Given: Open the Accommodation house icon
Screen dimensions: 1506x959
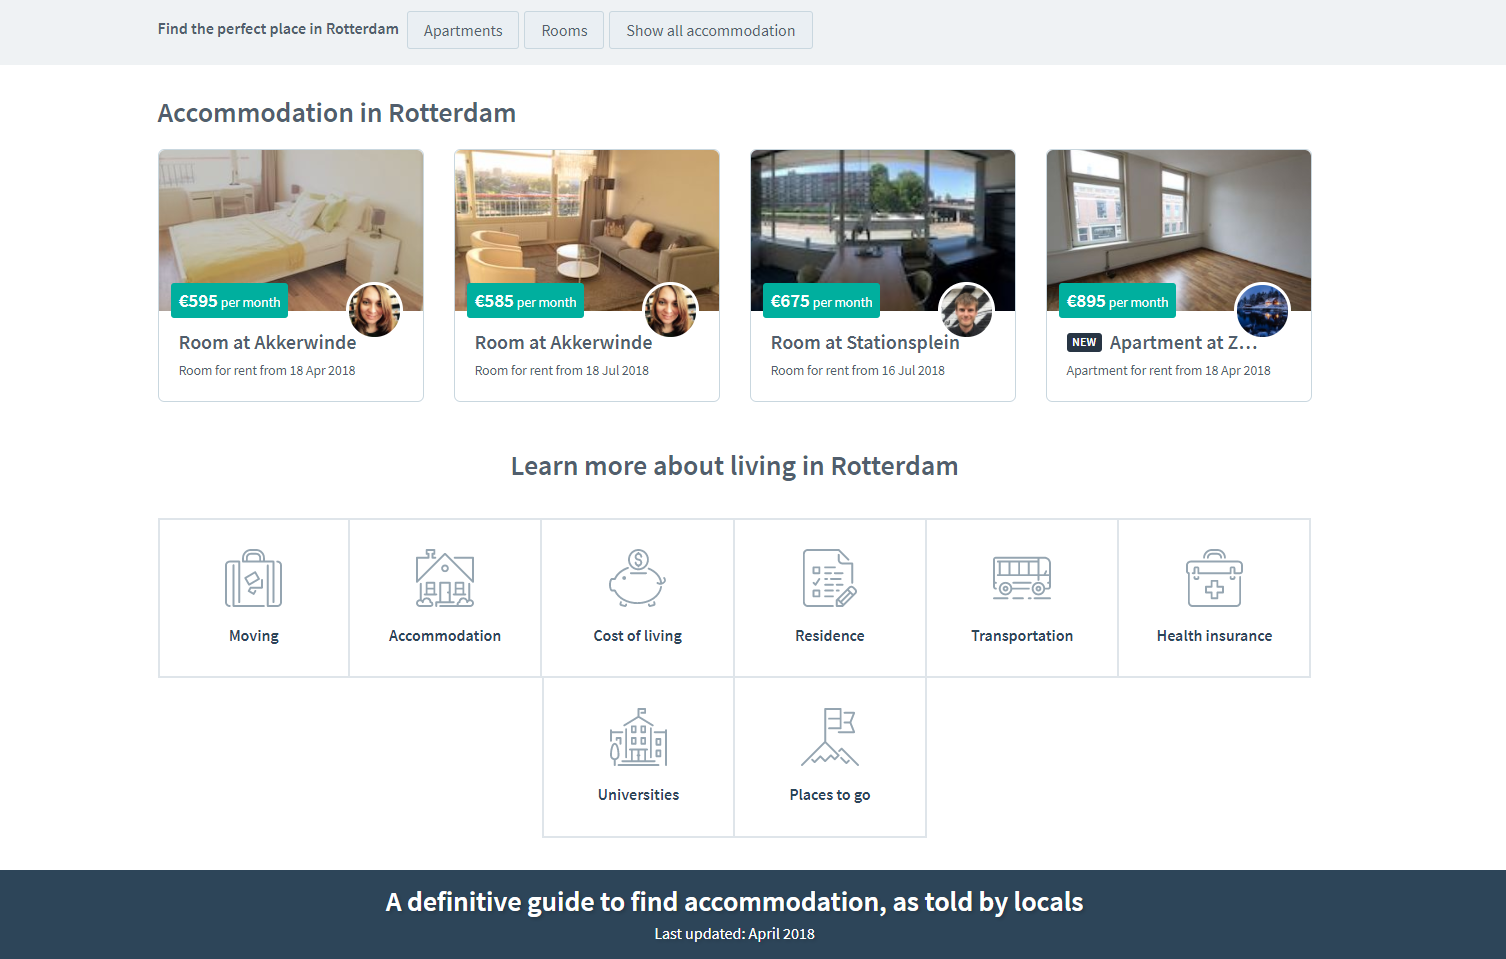Looking at the screenshot, I should 445,579.
